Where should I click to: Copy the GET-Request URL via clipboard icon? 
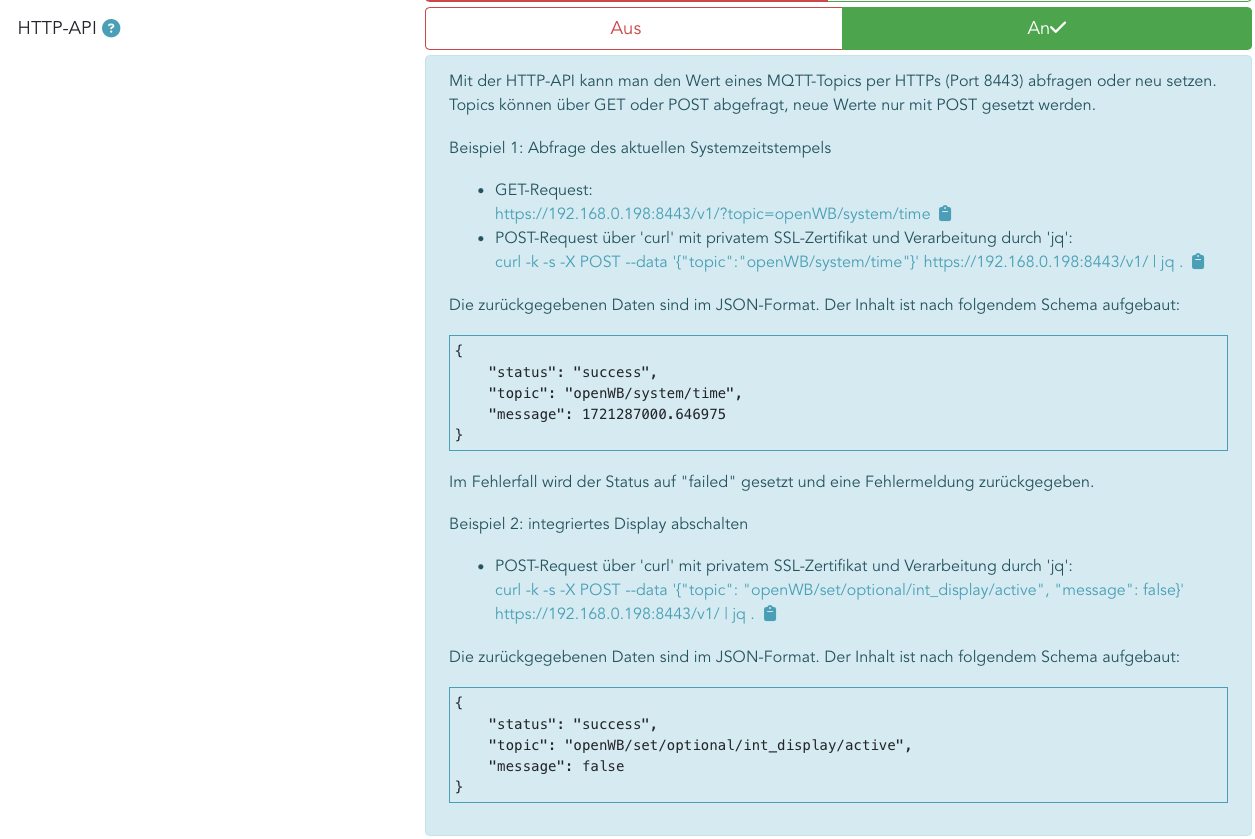click(x=945, y=213)
